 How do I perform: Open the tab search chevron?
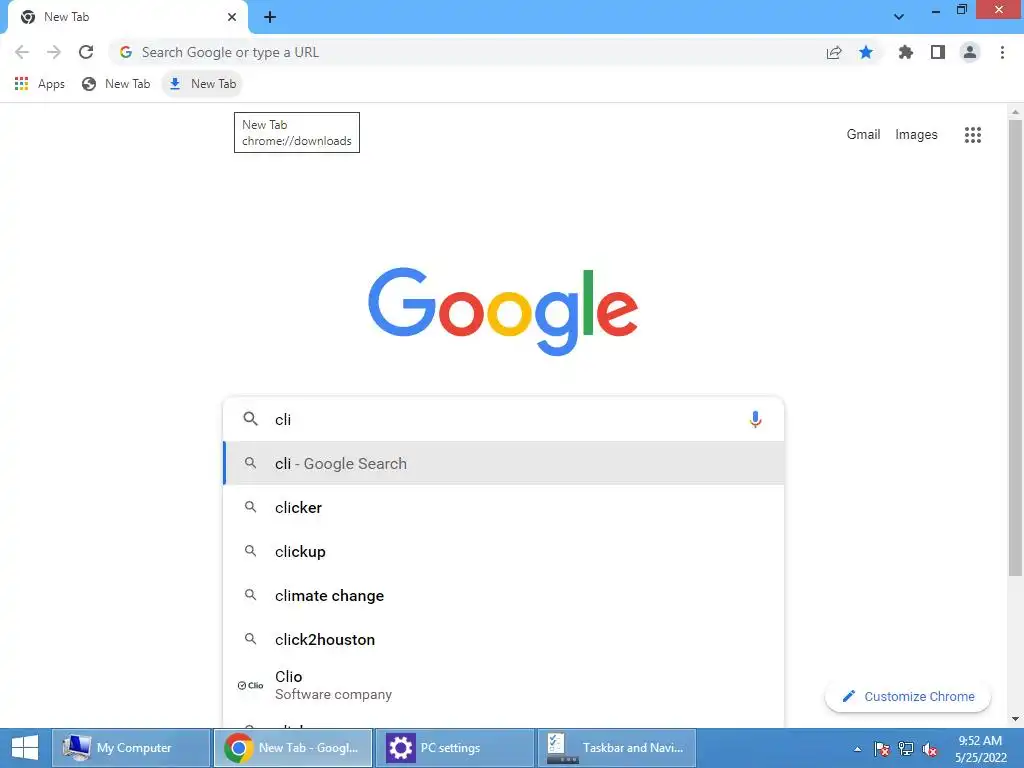899,17
